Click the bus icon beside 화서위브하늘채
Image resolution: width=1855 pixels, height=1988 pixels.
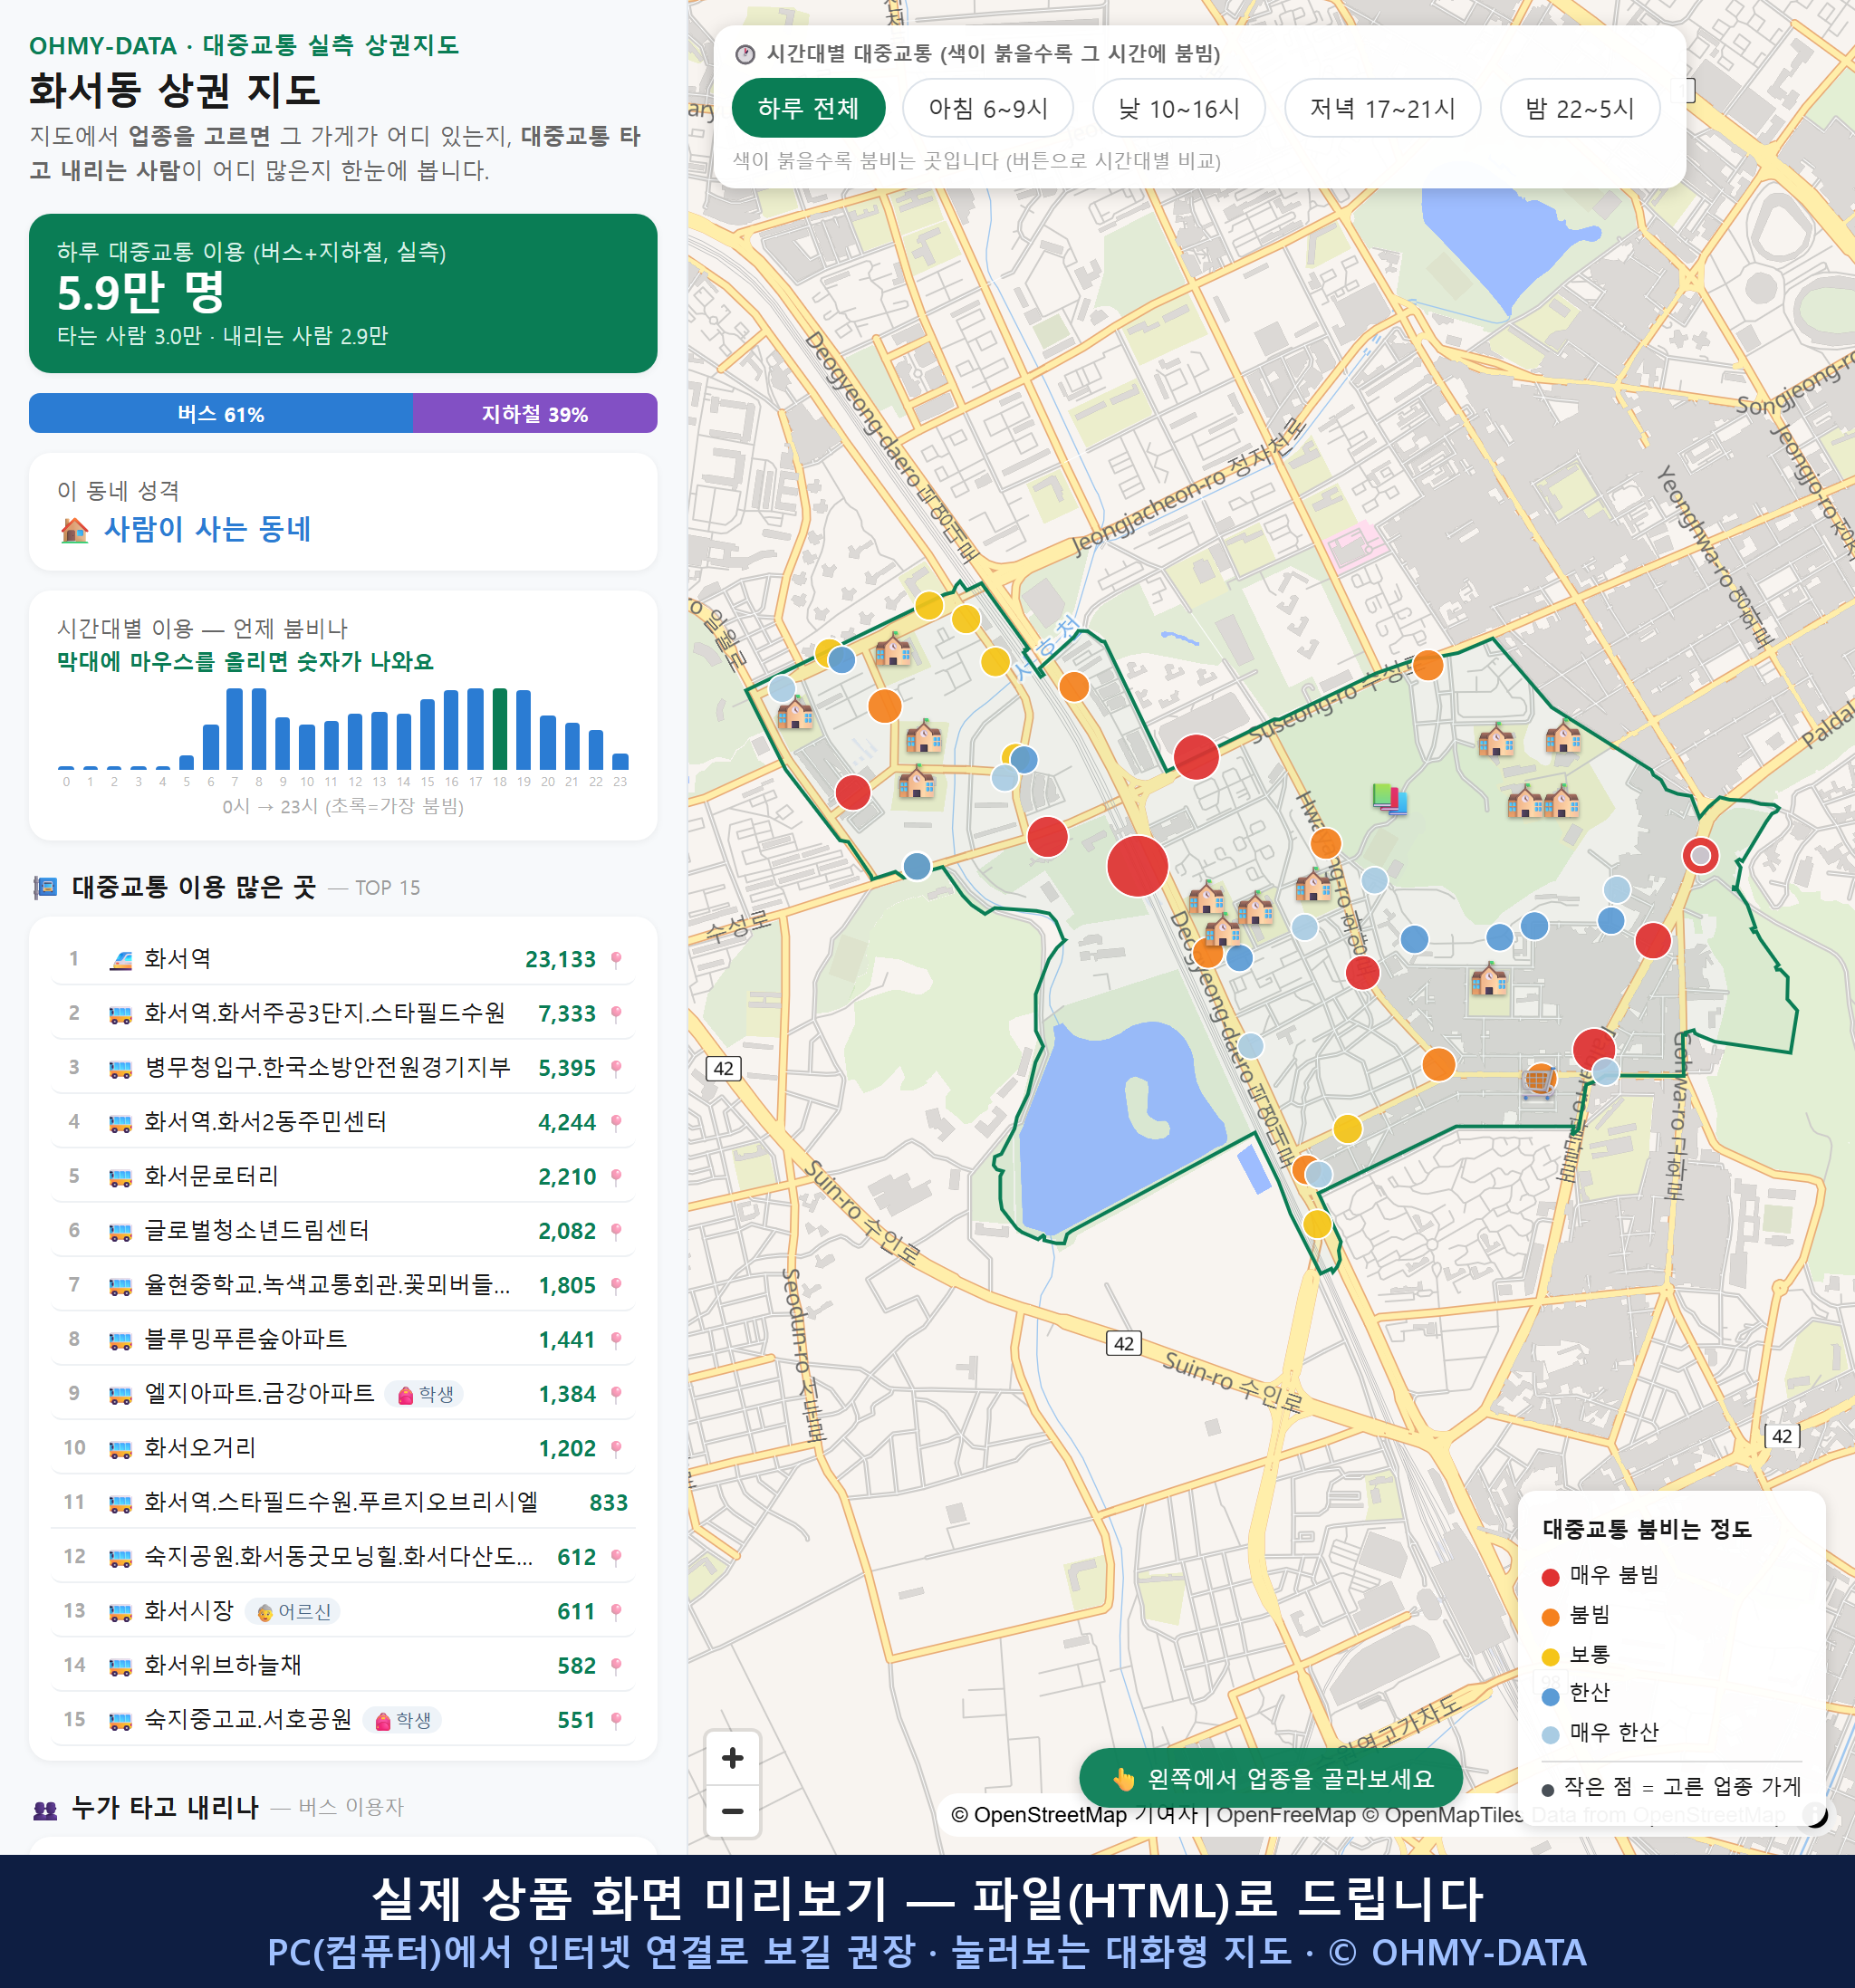point(120,1666)
